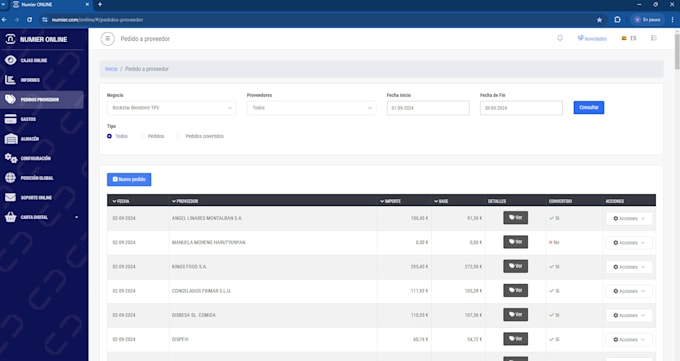Open the En pausa profile chip
Screen dimensions: 680x361
coord(648,20)
